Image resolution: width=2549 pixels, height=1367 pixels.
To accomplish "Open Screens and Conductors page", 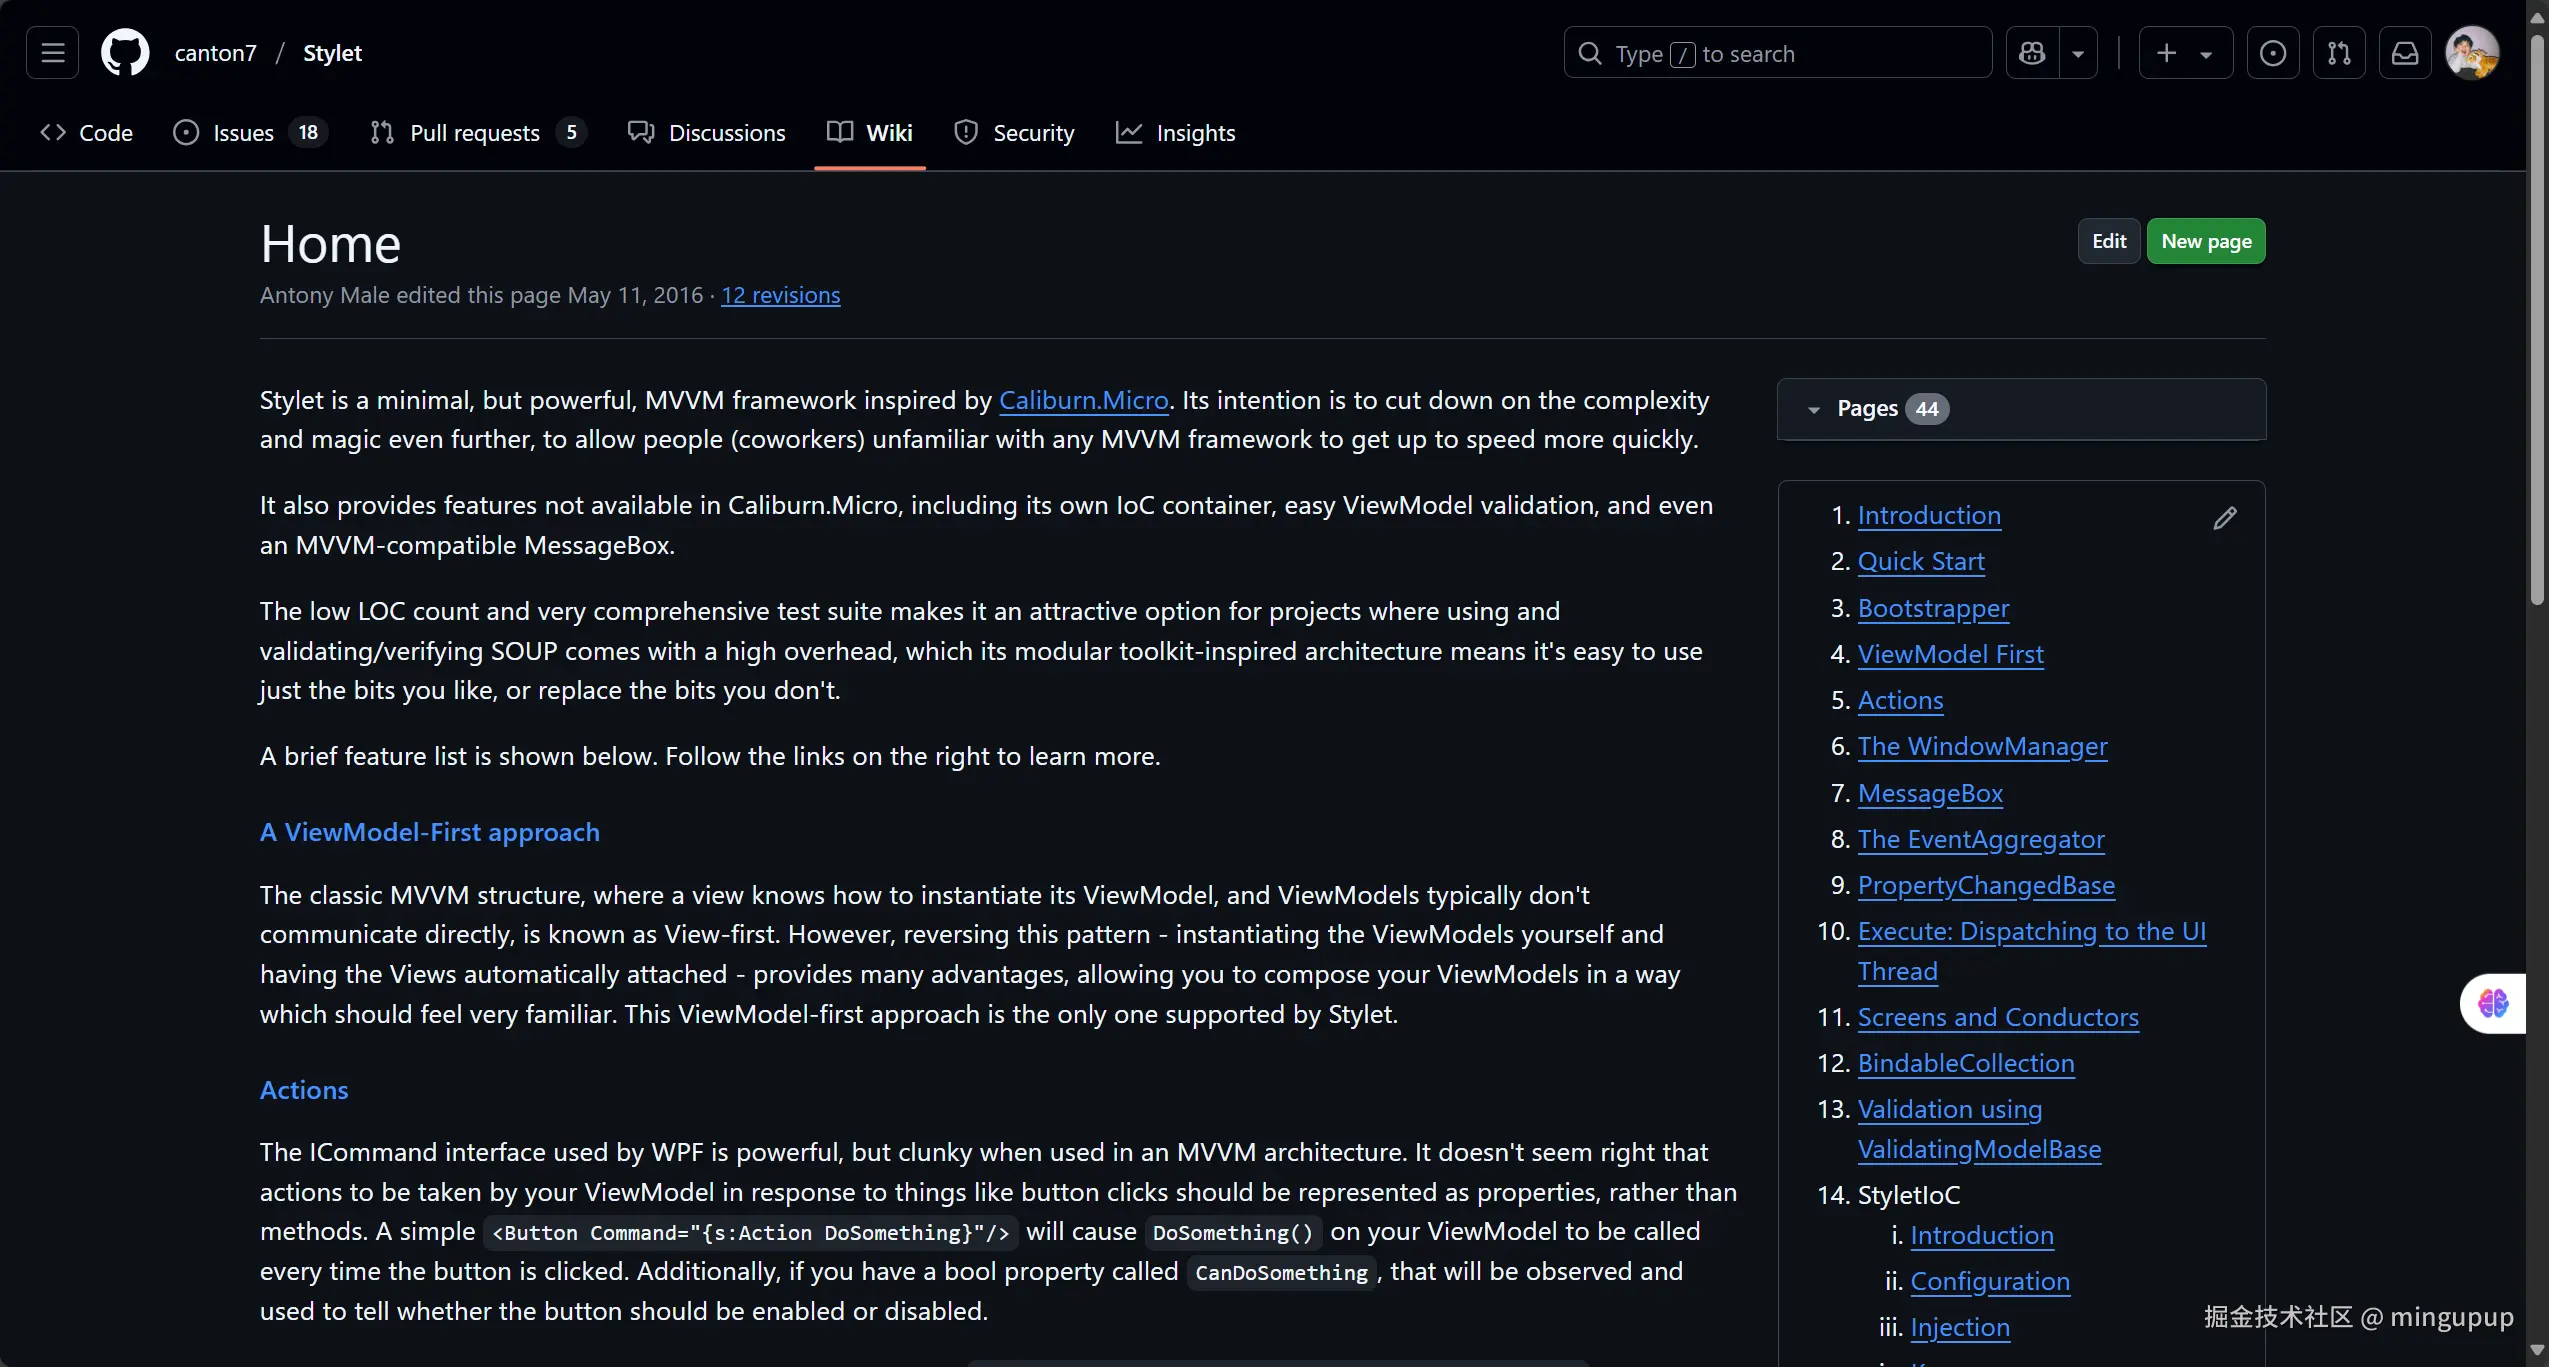I will [1998, 1017].
